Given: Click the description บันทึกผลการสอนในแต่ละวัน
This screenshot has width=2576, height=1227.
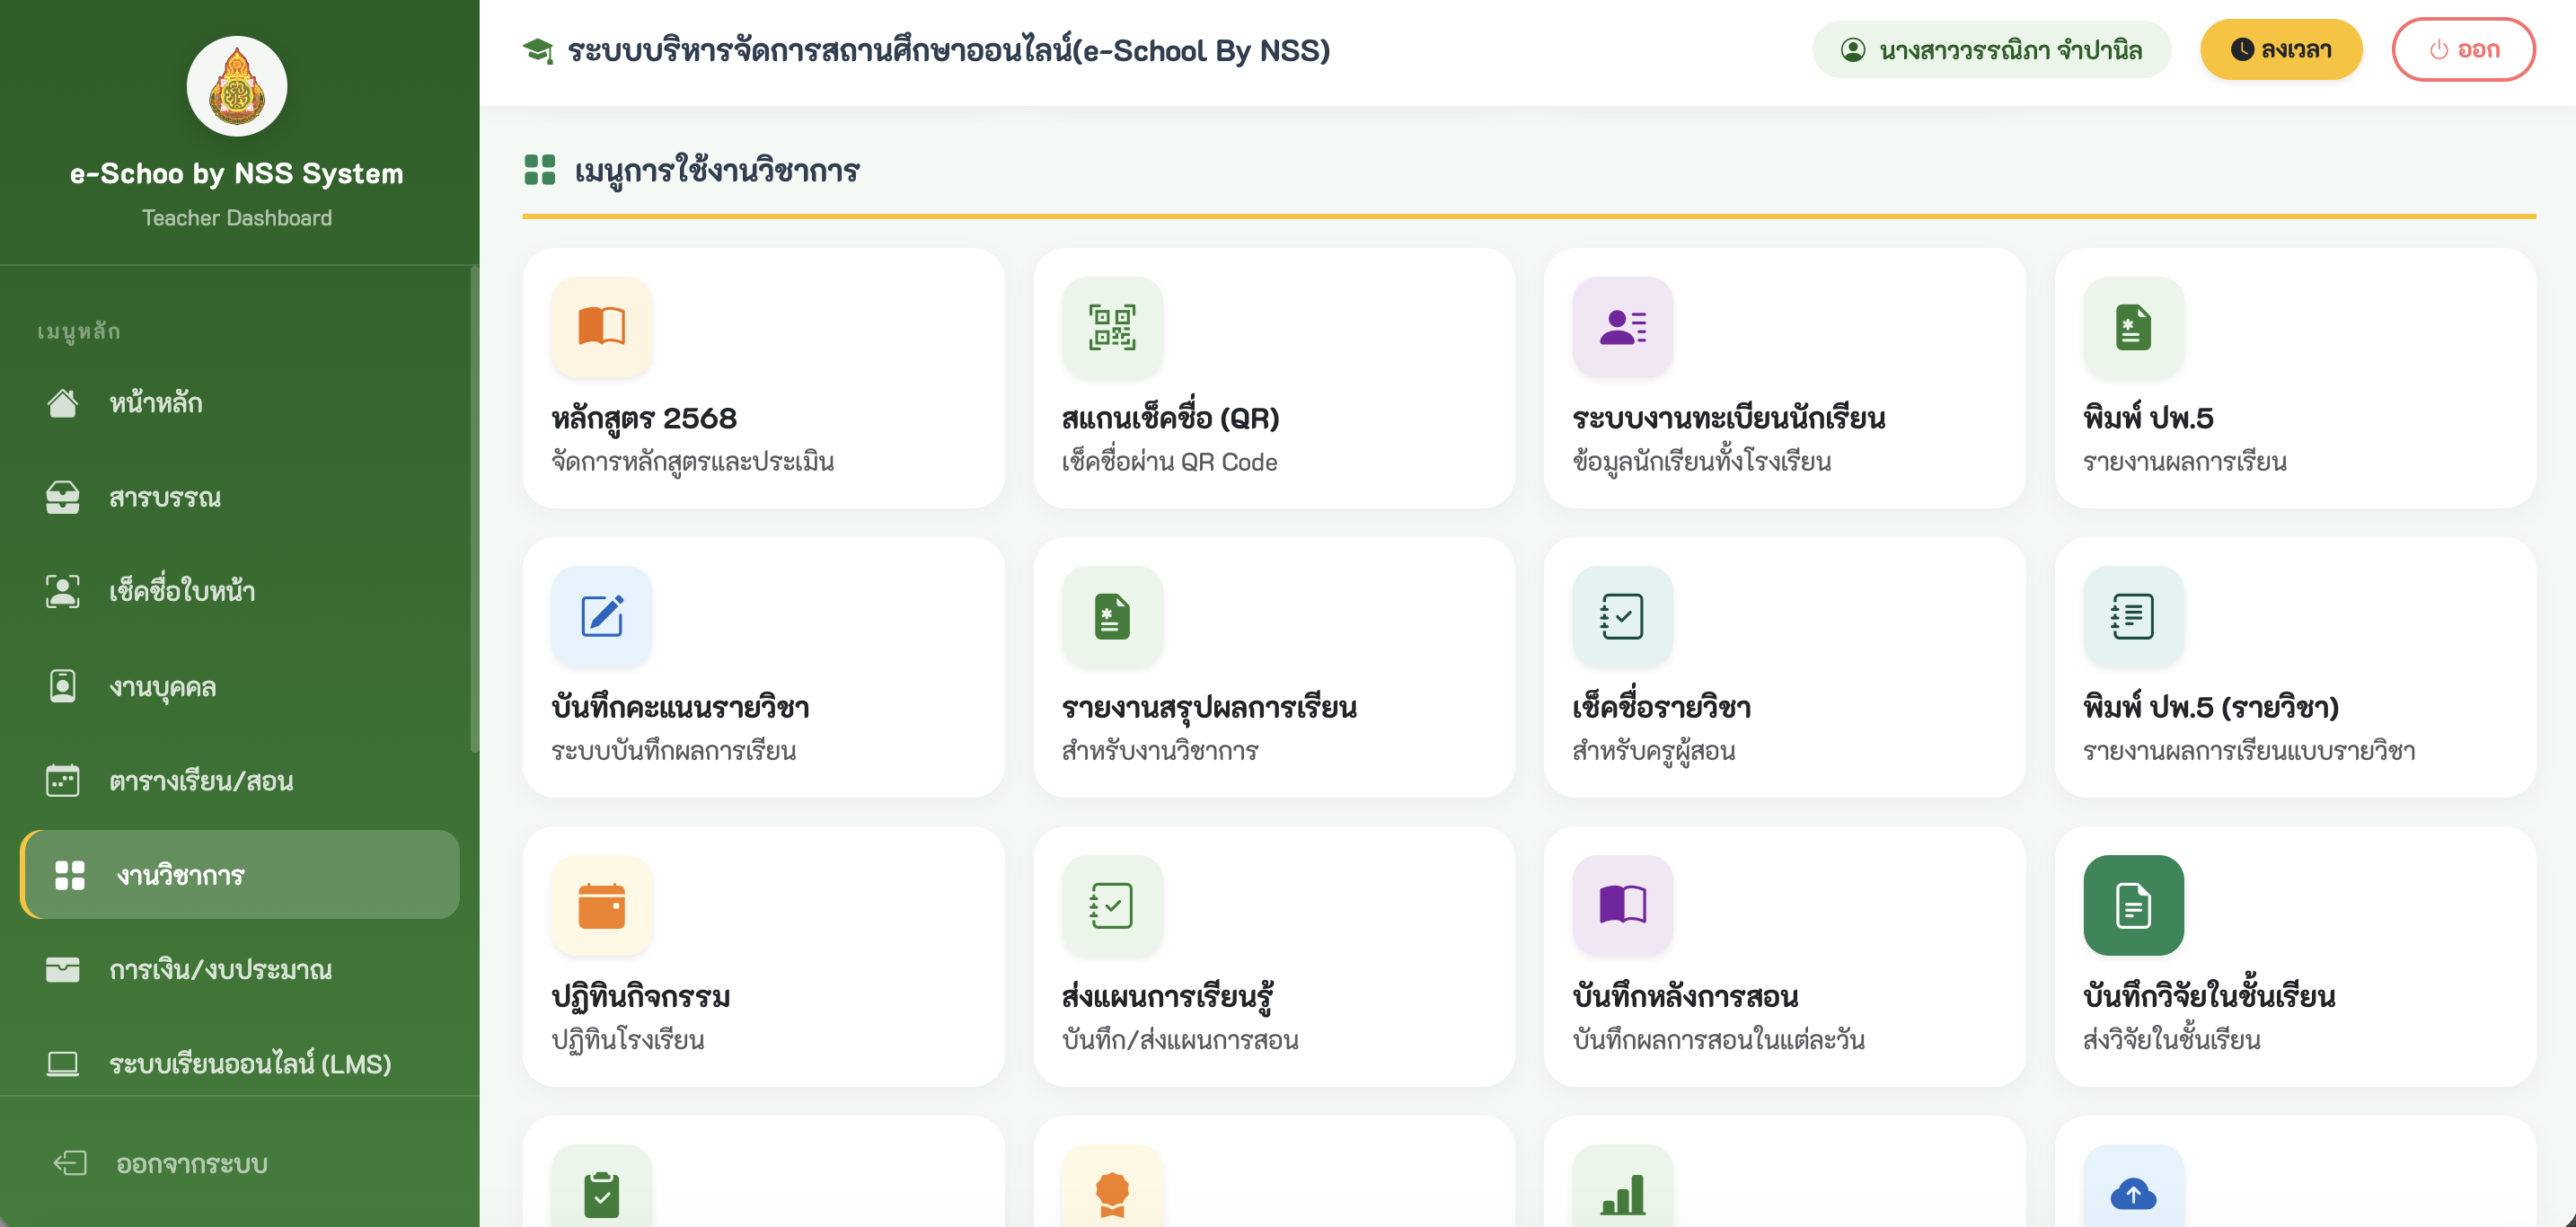Looking at the screenshot, I should (x=1719, y=1040).
